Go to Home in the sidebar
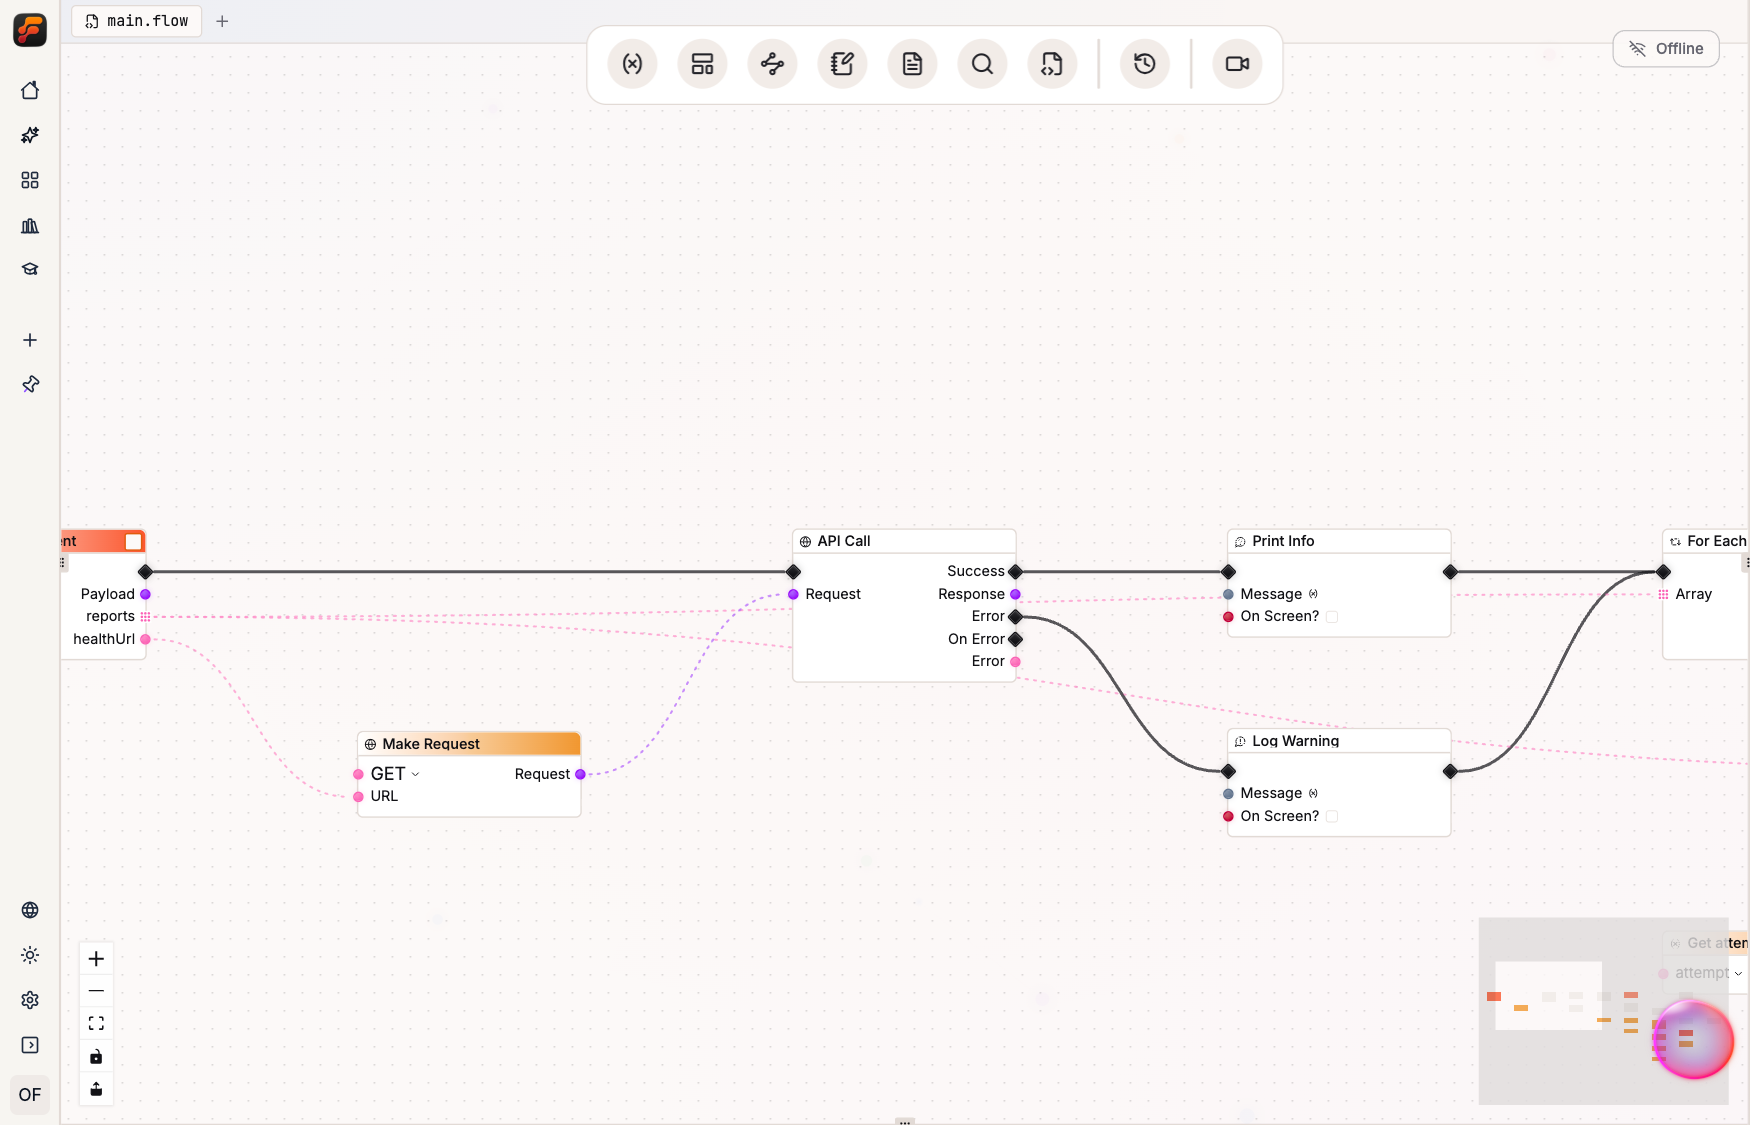This screenshot has height=1125, width=1750. [30, 90]
